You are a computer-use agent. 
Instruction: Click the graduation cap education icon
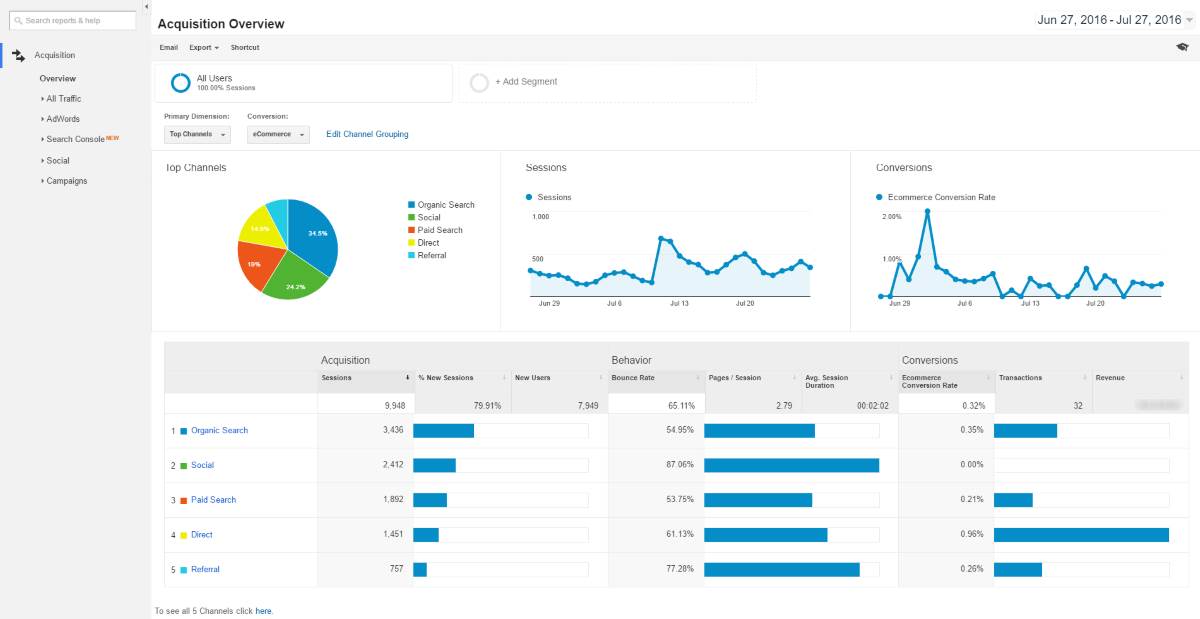[x=1182, y=46]
